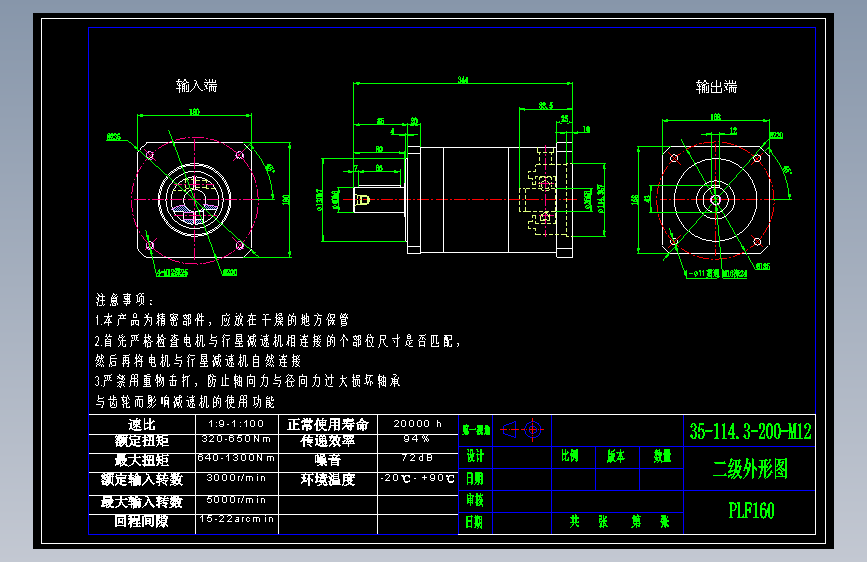Image resolution: width=867 pixels, height=562 pixels.
Task: Click the '第' sheet number label
Action: 636,522
